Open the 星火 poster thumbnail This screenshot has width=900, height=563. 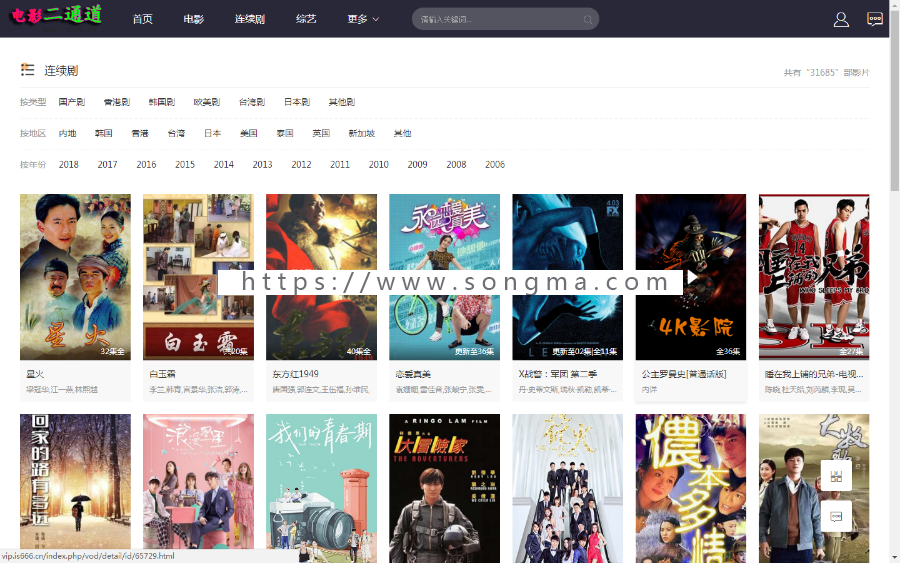(x=75, y=277)
